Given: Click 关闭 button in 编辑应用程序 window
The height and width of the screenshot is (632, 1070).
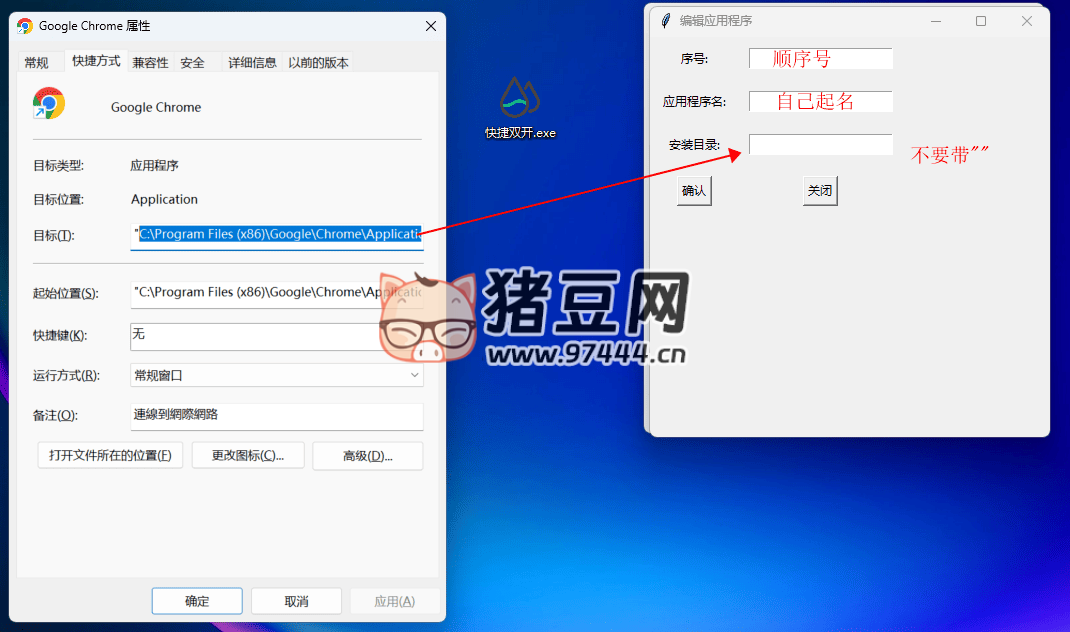Looking at the screenshot, I should coord(820,191).
